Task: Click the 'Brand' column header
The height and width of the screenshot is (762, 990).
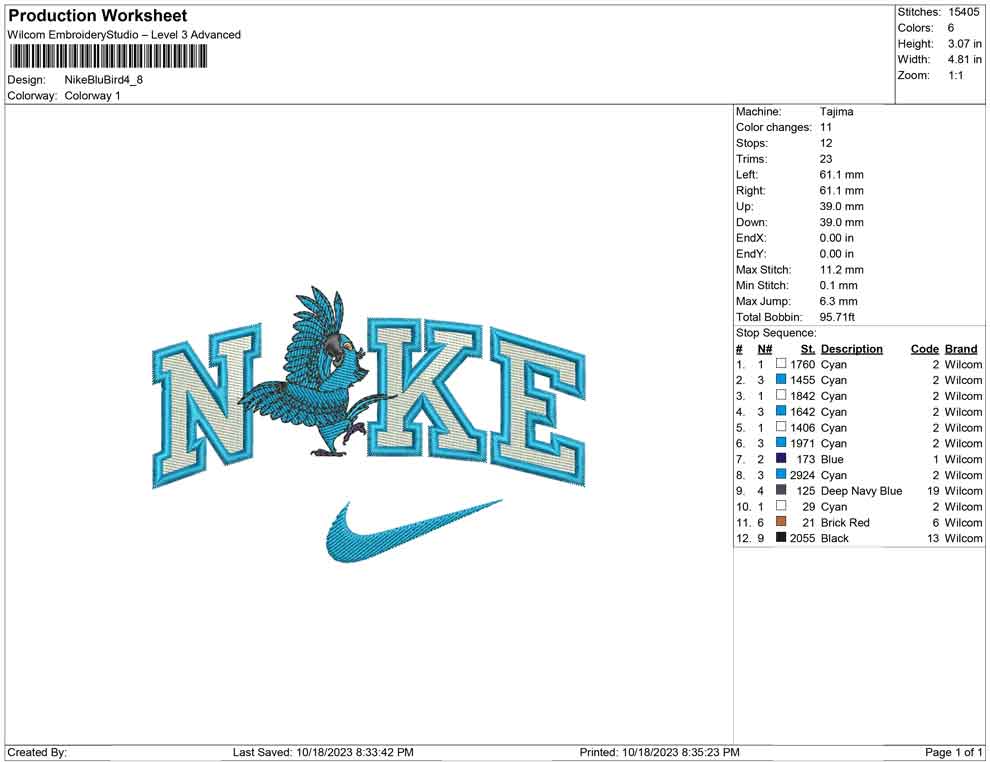Action: pyautogui.click(x=961, y=348)
